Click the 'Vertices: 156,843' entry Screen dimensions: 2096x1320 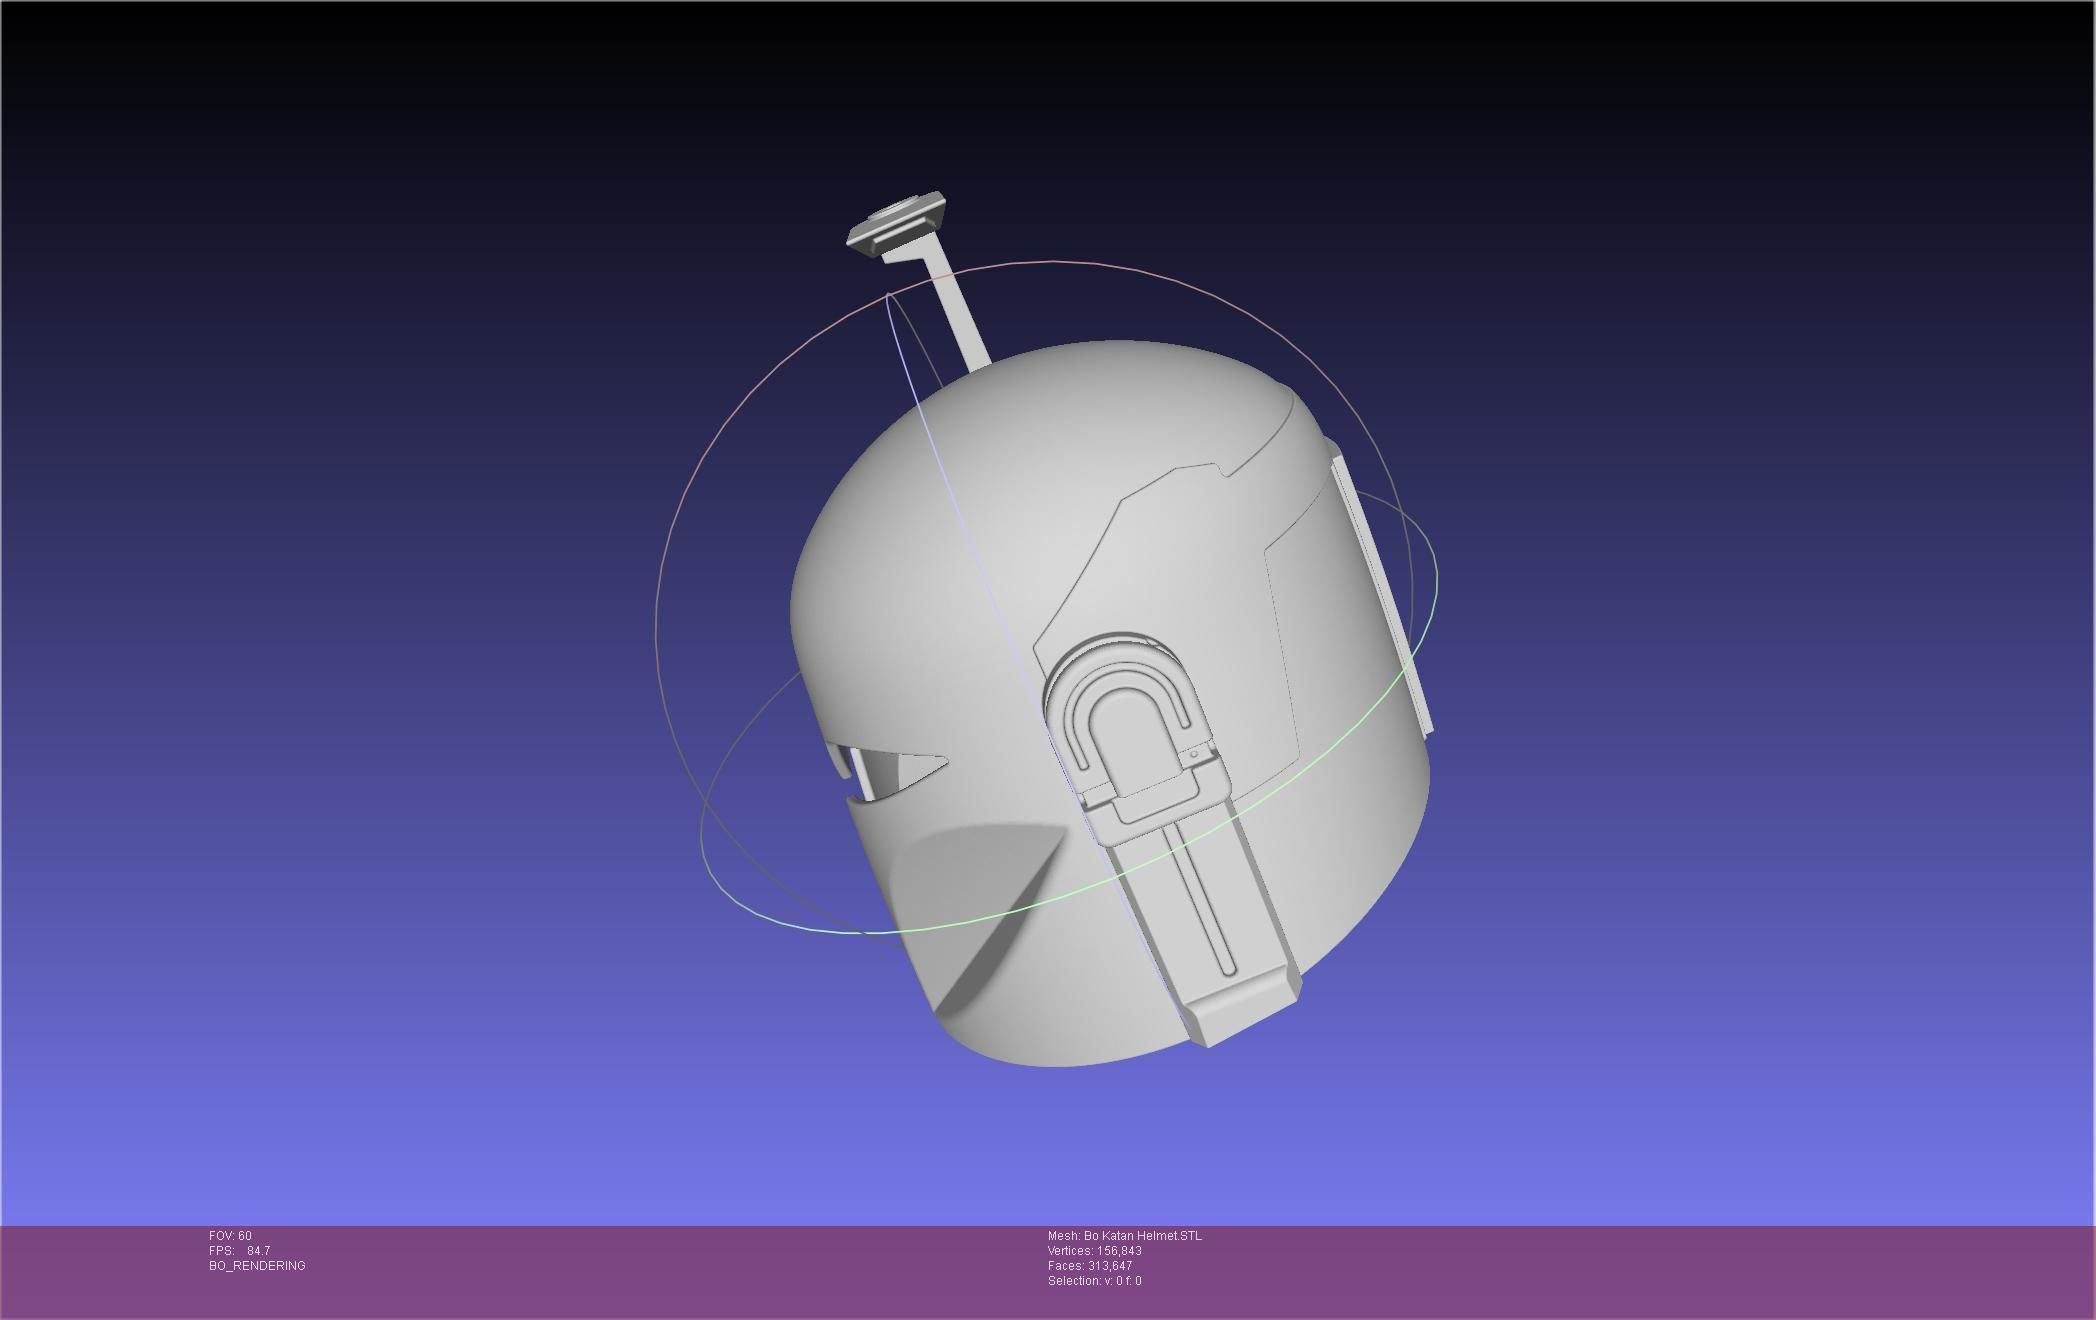pos(1095,1251)
